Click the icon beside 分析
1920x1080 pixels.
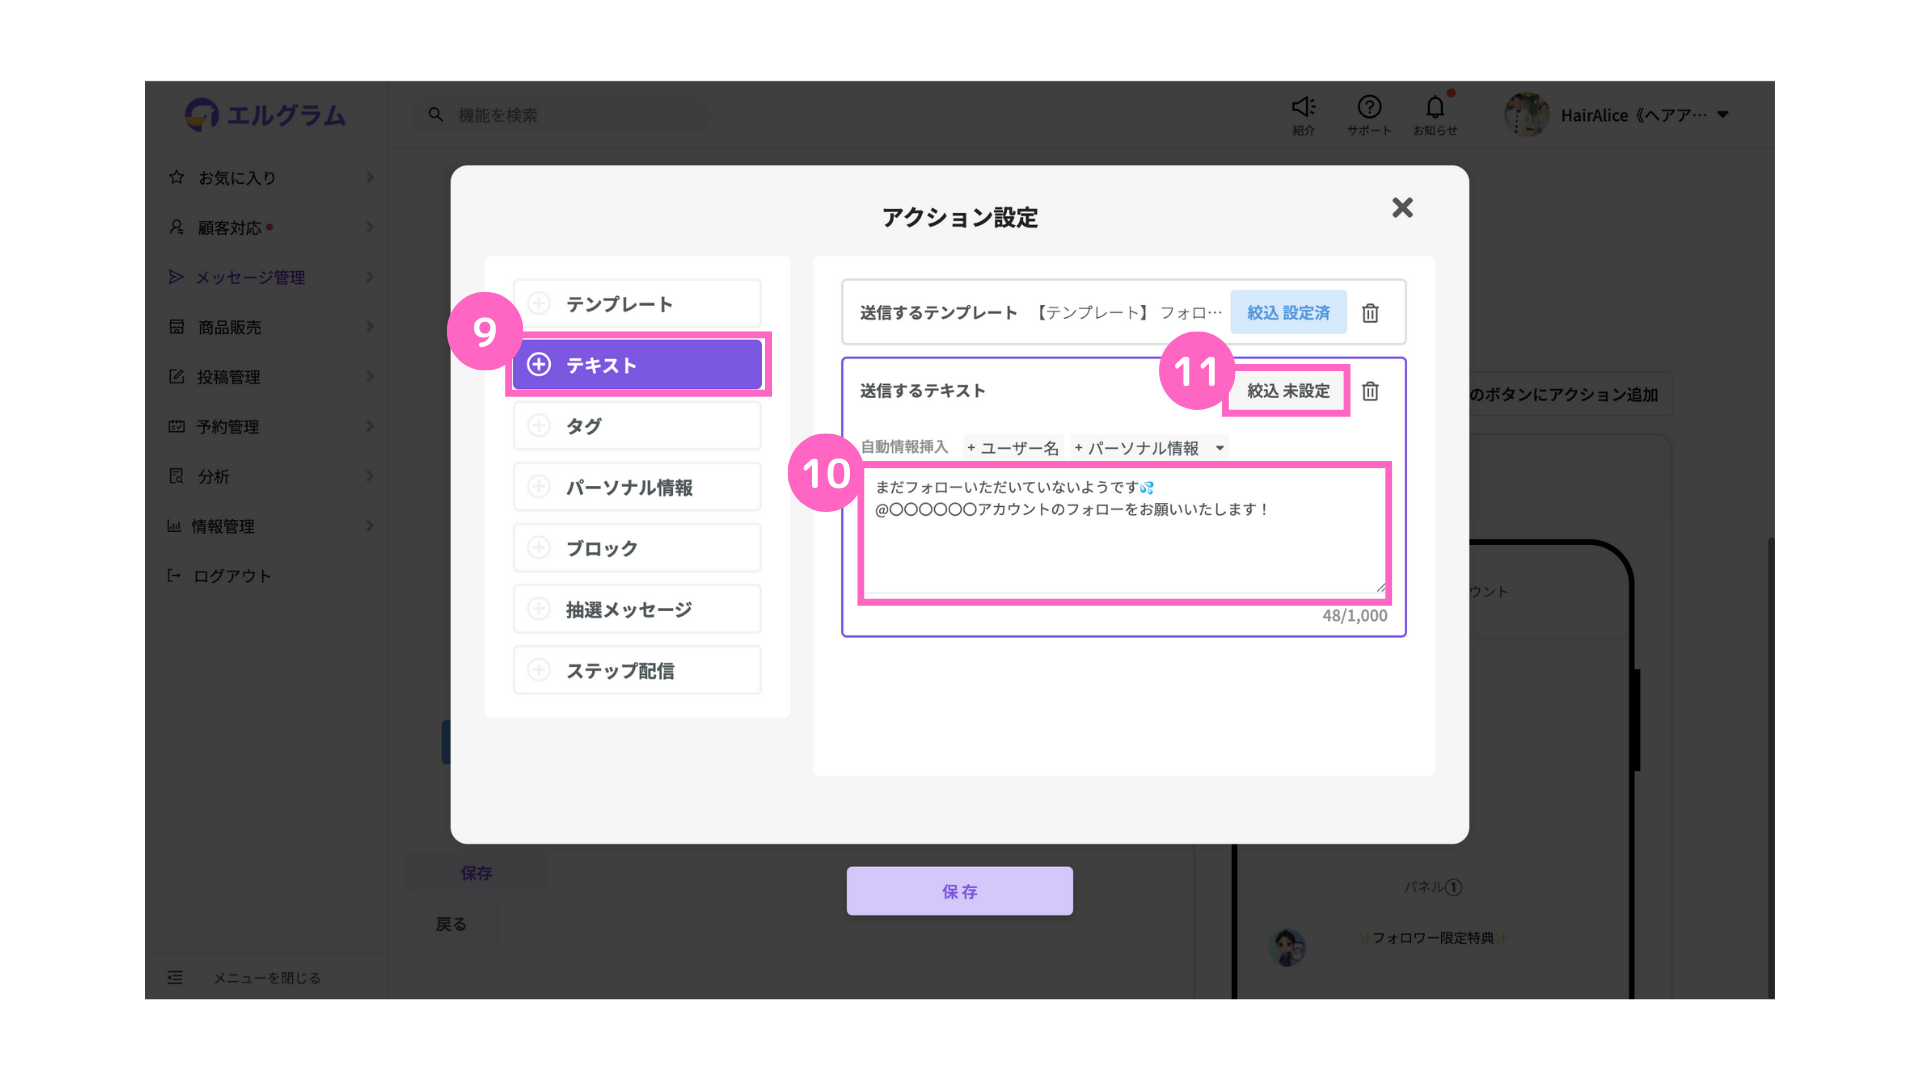177,476
